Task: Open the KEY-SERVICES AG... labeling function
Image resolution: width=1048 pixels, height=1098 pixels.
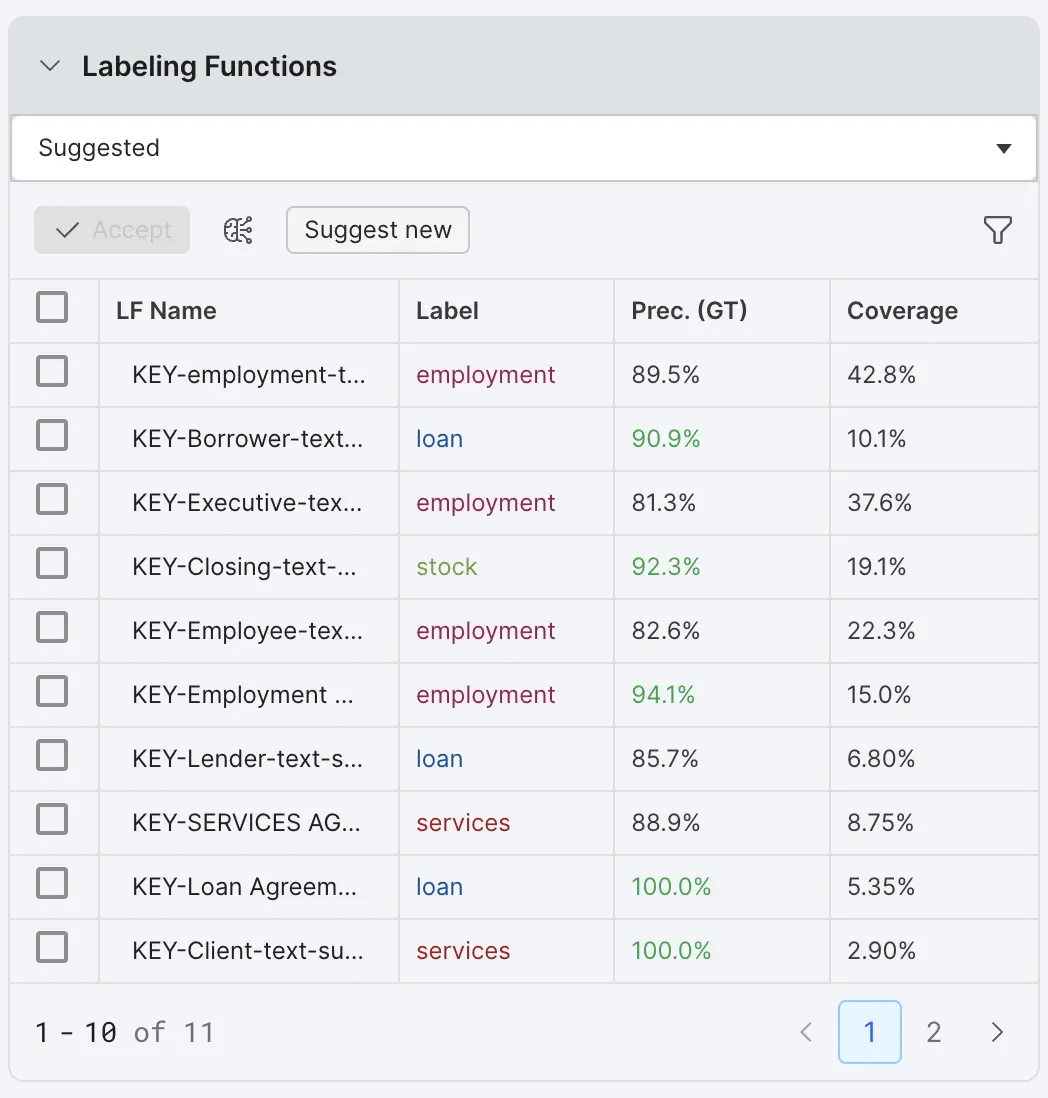Action: tap(246, 823)
